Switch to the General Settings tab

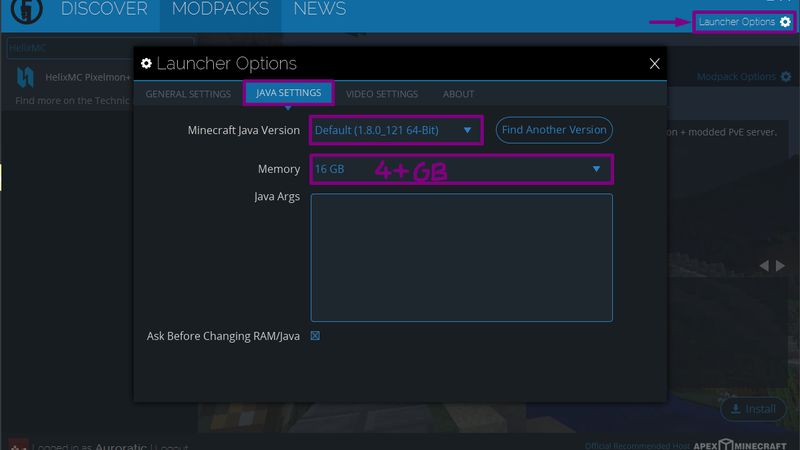coord(188,94)
